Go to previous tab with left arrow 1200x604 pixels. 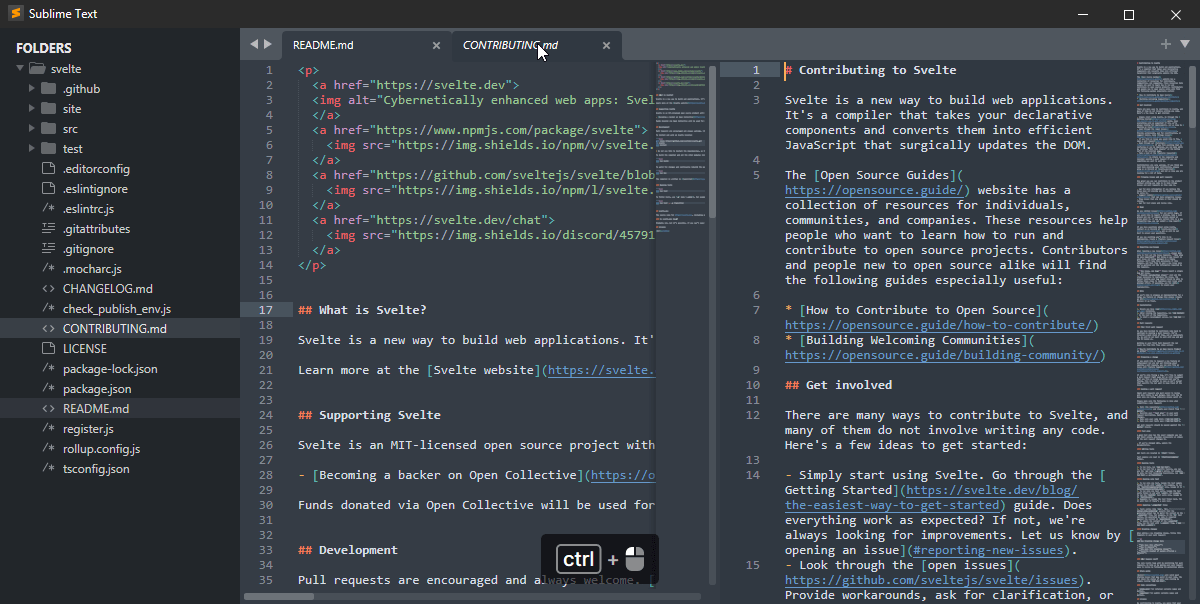(x=254, y=44)
